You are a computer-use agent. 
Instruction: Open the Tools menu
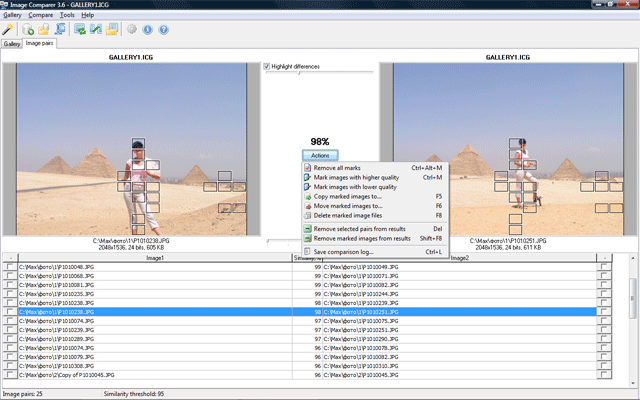pos(67,15)
